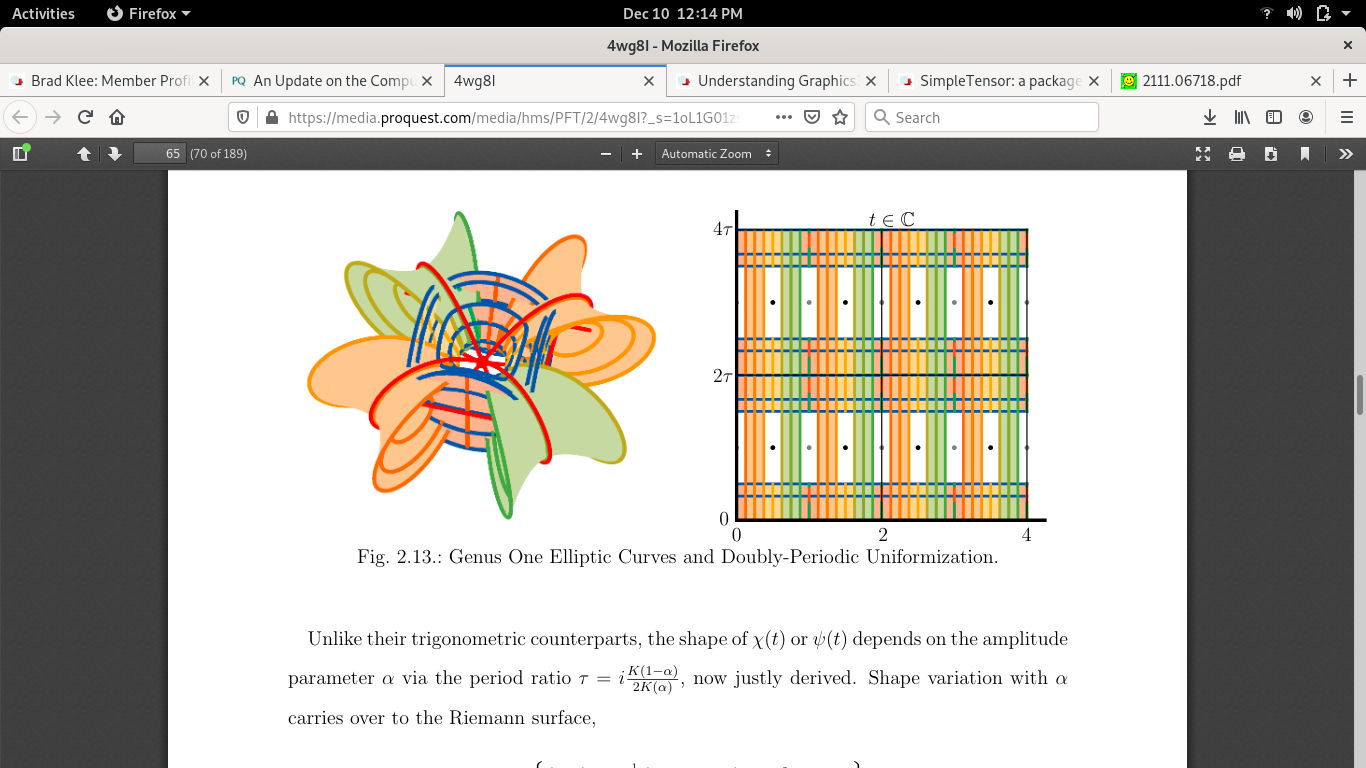Open the Automatic Zoom dropdown

[x=716, y=153]
